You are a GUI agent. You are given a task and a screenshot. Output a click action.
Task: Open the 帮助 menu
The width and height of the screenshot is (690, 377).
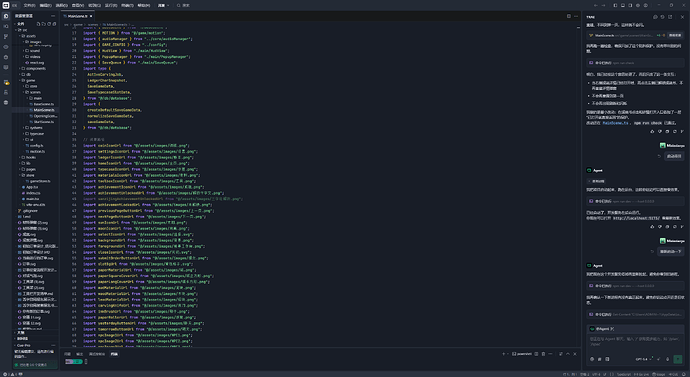(x=144, y=5)
